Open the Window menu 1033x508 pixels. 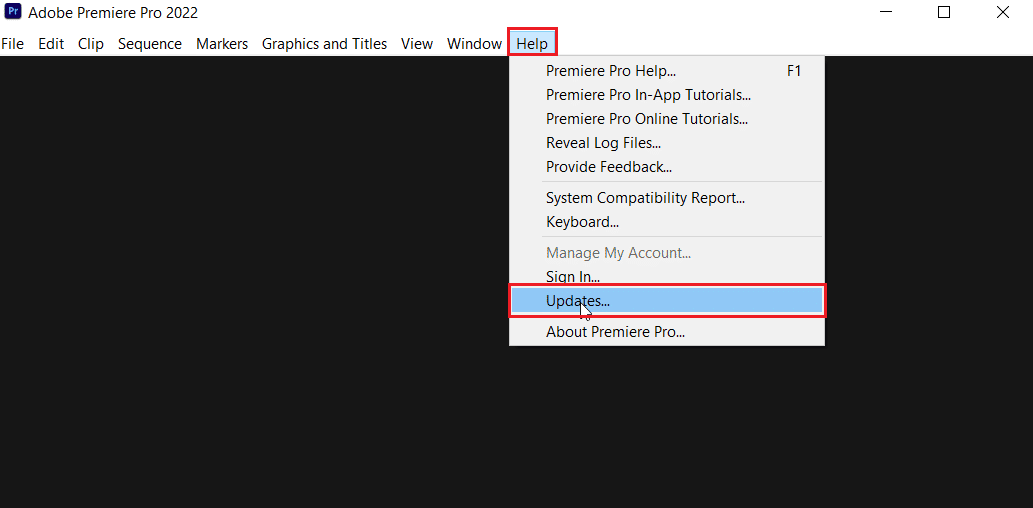[474, 44]
